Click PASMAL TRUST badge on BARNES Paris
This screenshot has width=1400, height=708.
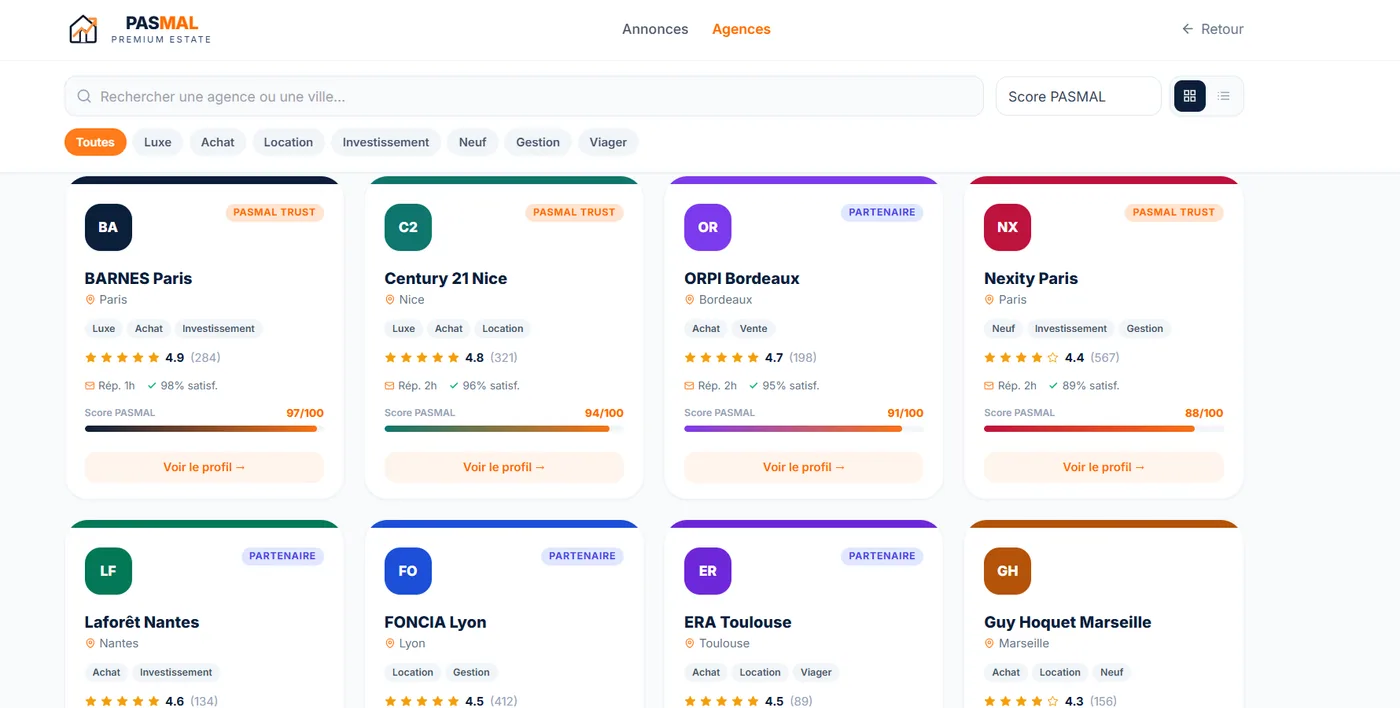pos(274,212)
